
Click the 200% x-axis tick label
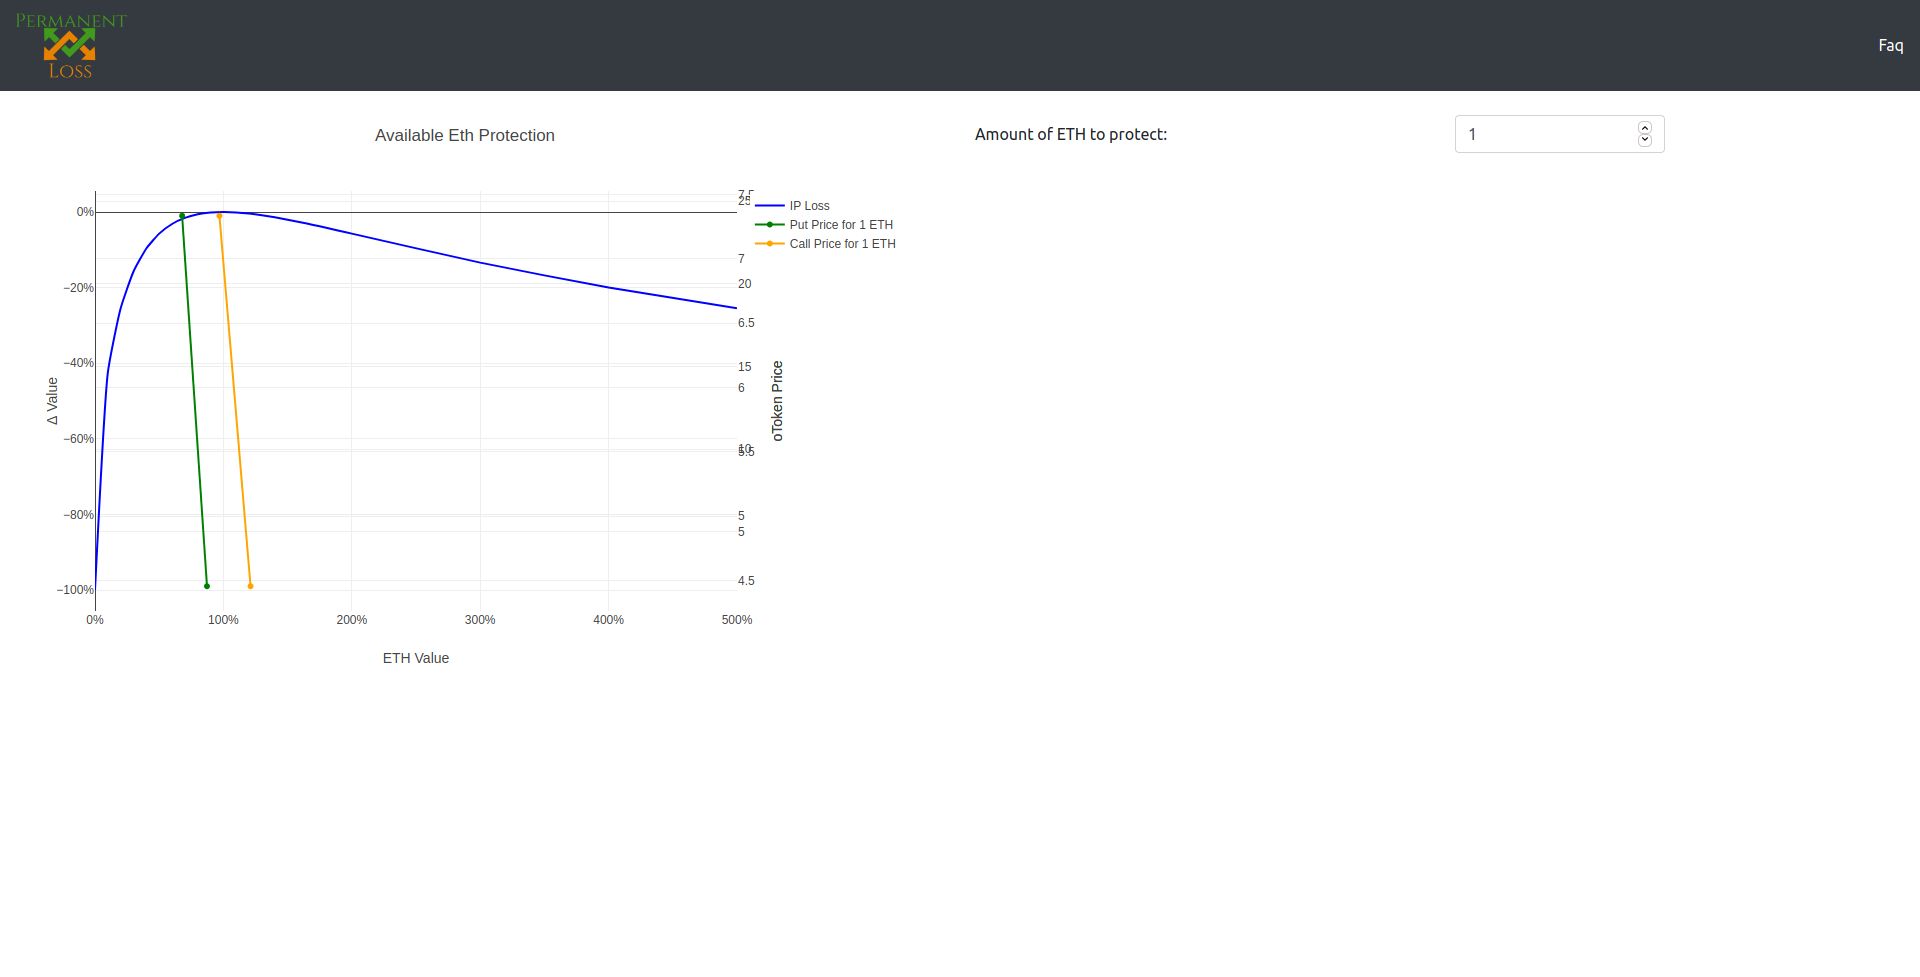(352, 620)
